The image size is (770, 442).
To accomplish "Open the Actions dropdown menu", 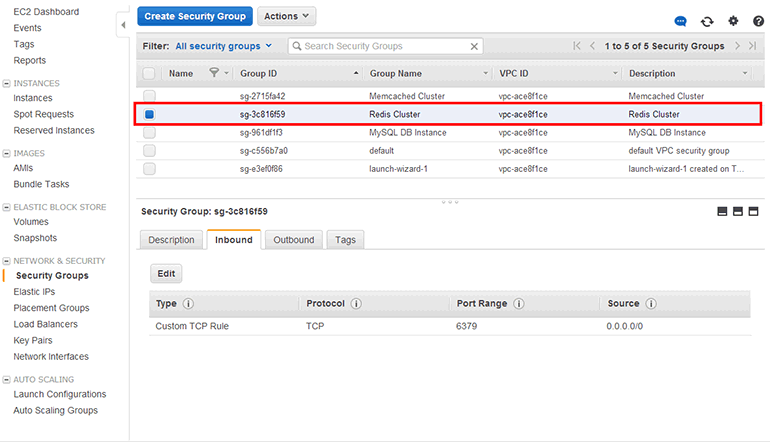I will pos(286,16).
